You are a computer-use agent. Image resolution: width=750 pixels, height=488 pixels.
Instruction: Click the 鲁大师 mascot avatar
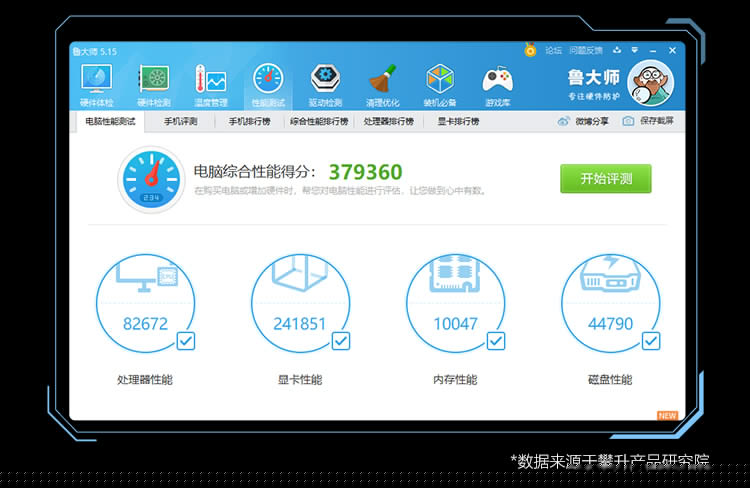point(651,83)
